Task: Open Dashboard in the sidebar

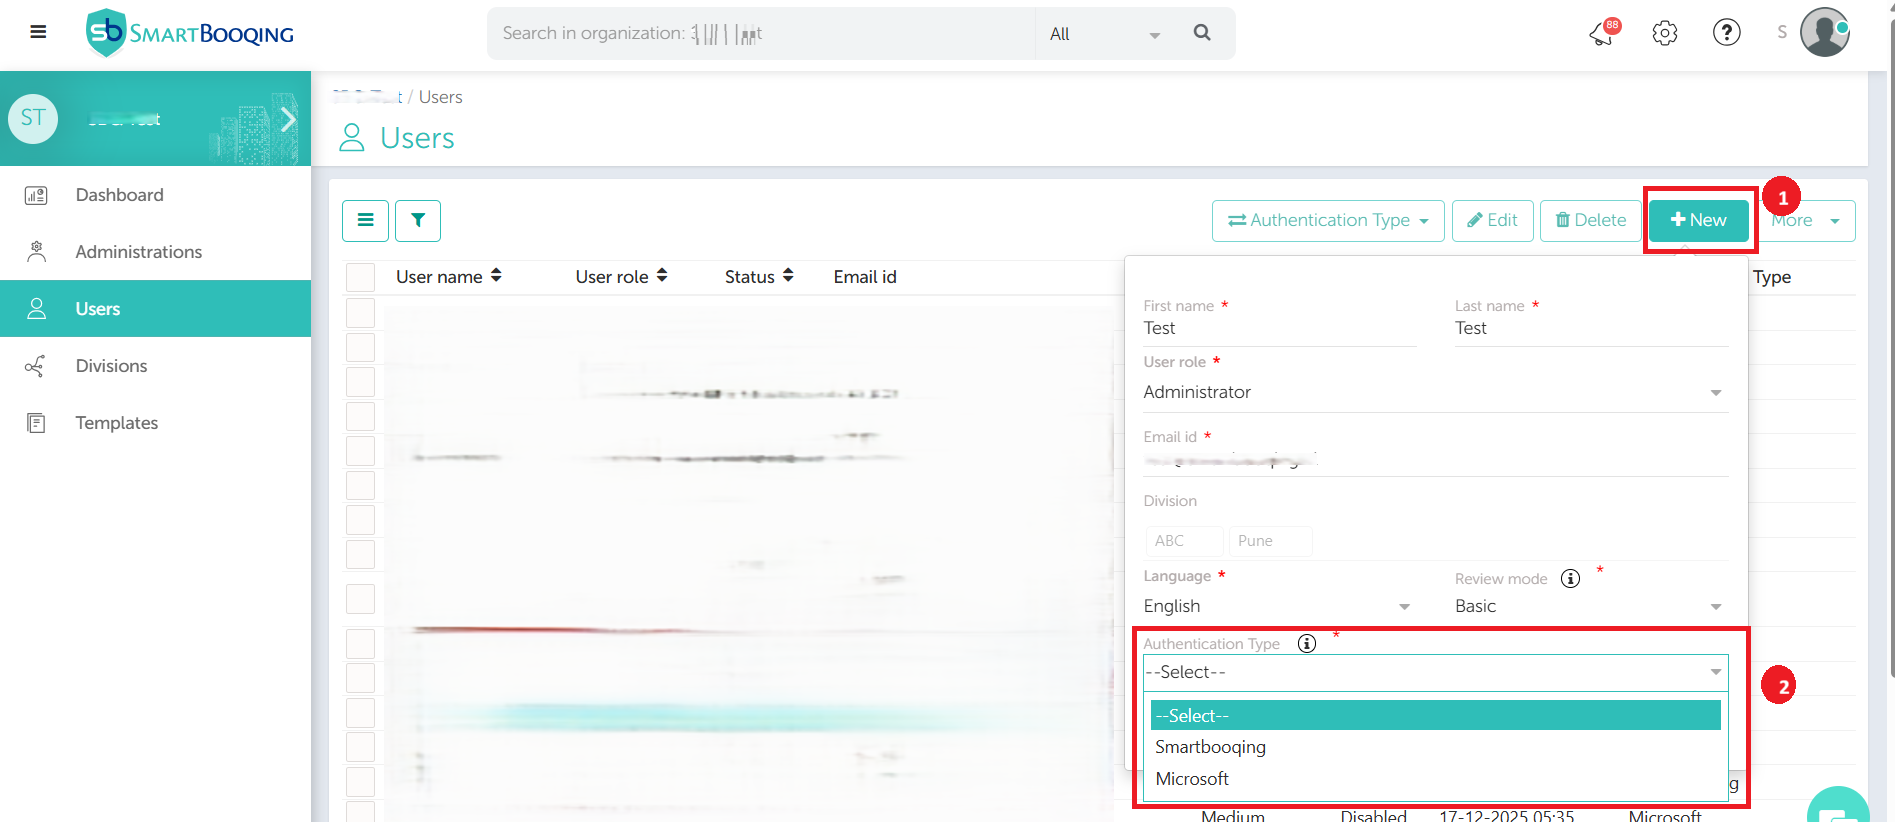Action: point(119,195)
